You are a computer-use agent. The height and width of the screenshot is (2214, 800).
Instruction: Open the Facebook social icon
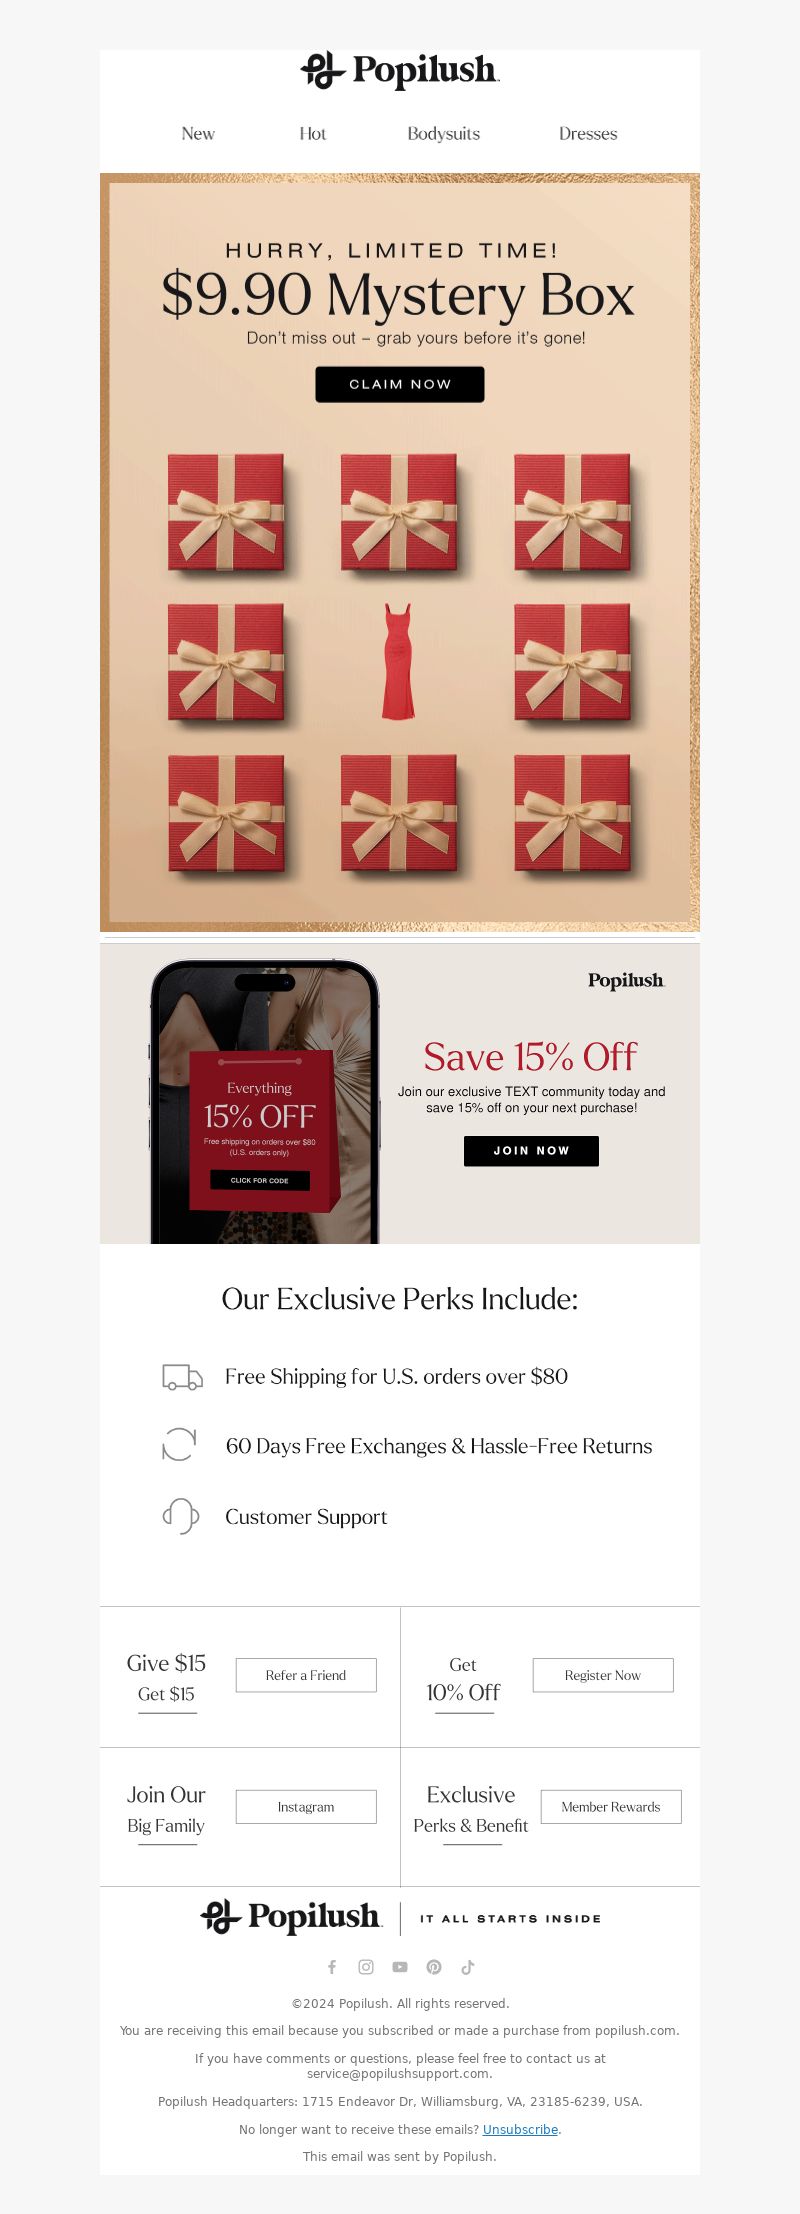(x=332, y=1967)
